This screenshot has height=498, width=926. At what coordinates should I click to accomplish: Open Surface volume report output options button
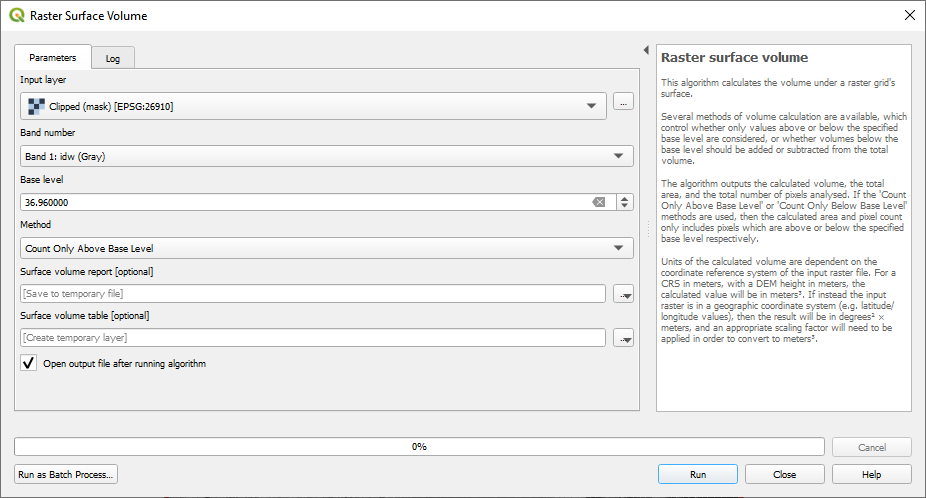point(623,294)
